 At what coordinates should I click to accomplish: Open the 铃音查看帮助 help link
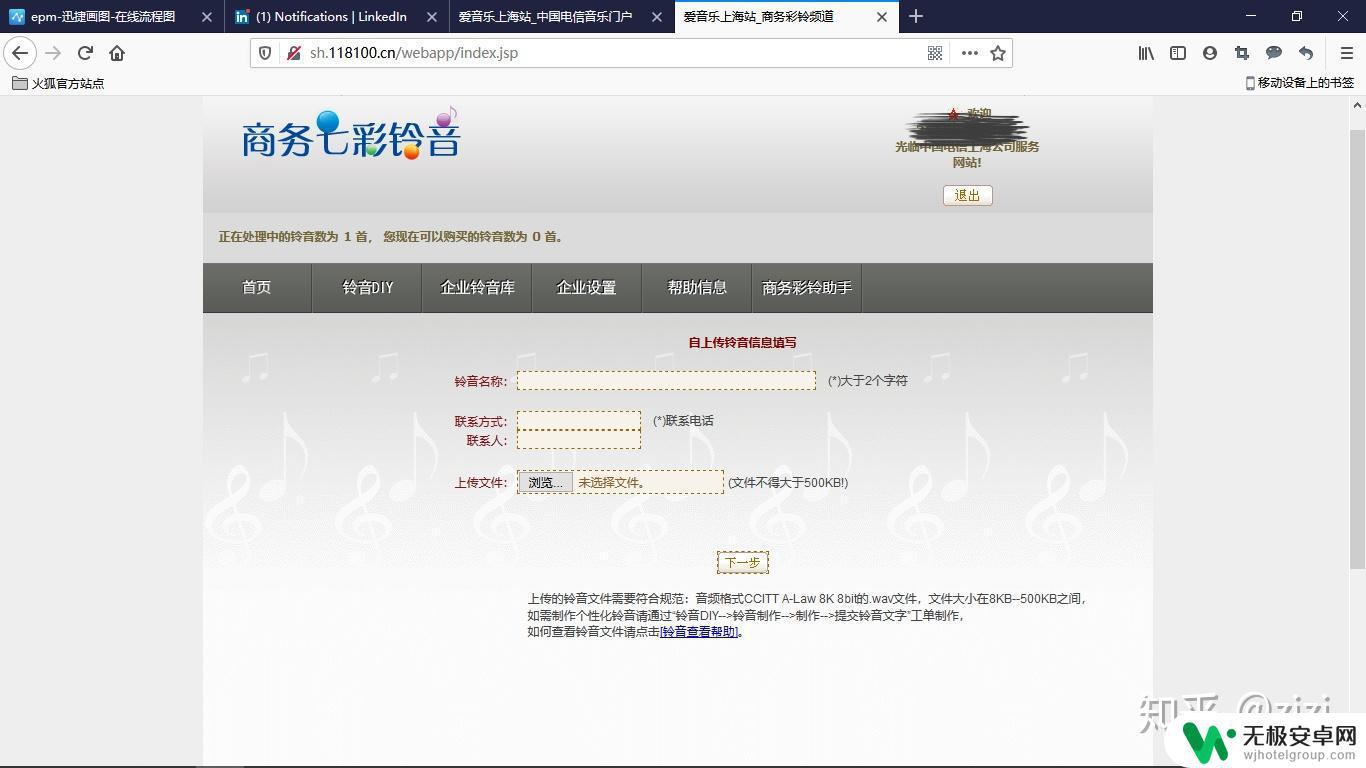(699, 632)
